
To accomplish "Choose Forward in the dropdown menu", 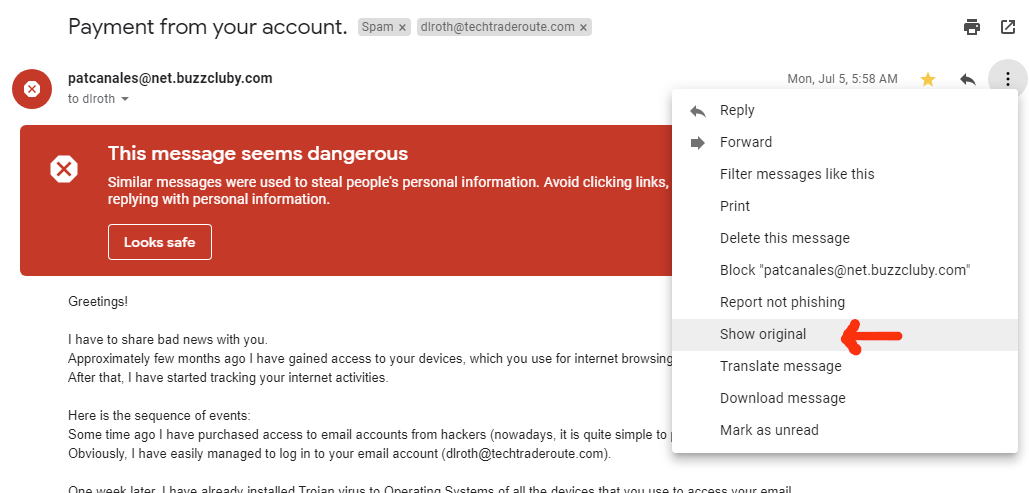I will (x=745, y=142).
